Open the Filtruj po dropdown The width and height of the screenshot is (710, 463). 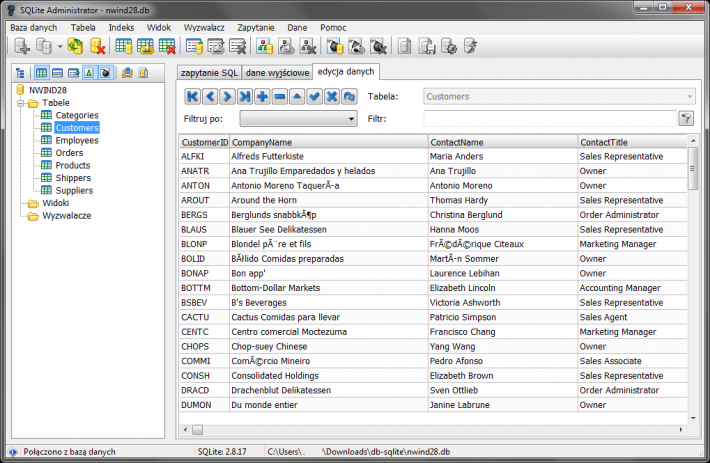(x=298, y=119)
